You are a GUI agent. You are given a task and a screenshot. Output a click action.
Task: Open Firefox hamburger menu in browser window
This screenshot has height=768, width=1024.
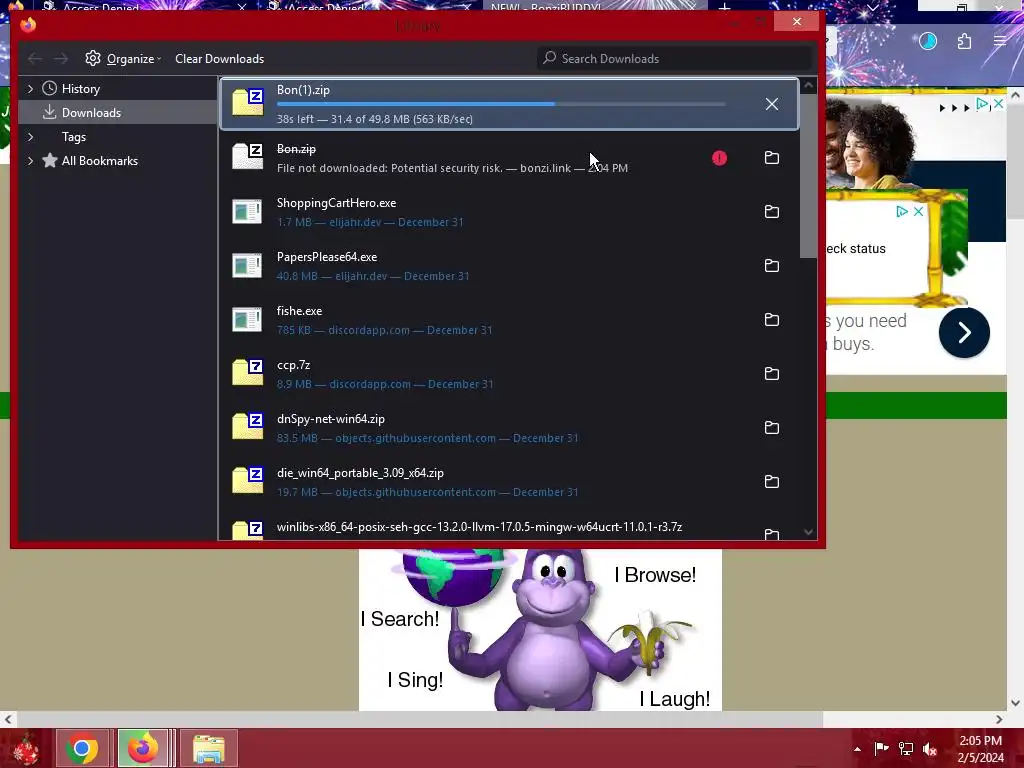click(1000, 41)
